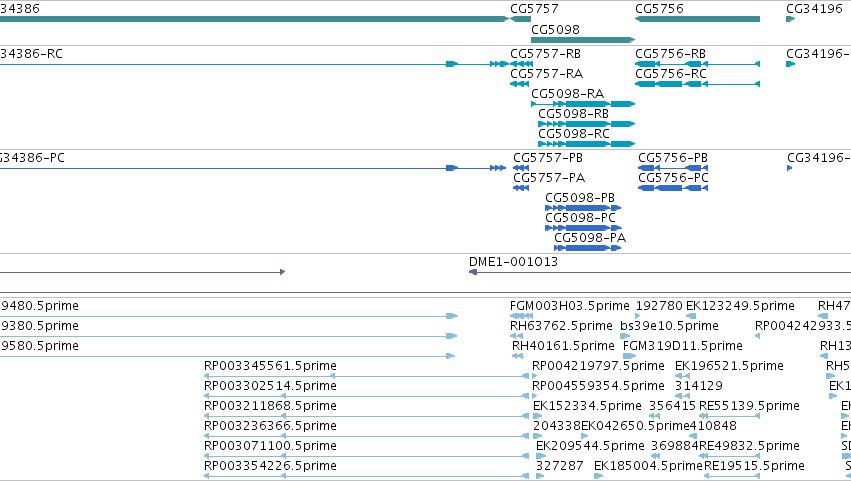Open EST EK123249.5prime
Viewport: 851px width, 481px height.
pyautogui.click(x=740, y=306)
